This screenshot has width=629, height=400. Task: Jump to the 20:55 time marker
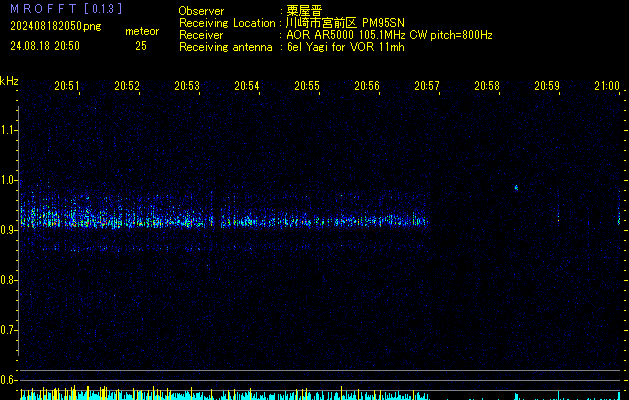point(307,87)
